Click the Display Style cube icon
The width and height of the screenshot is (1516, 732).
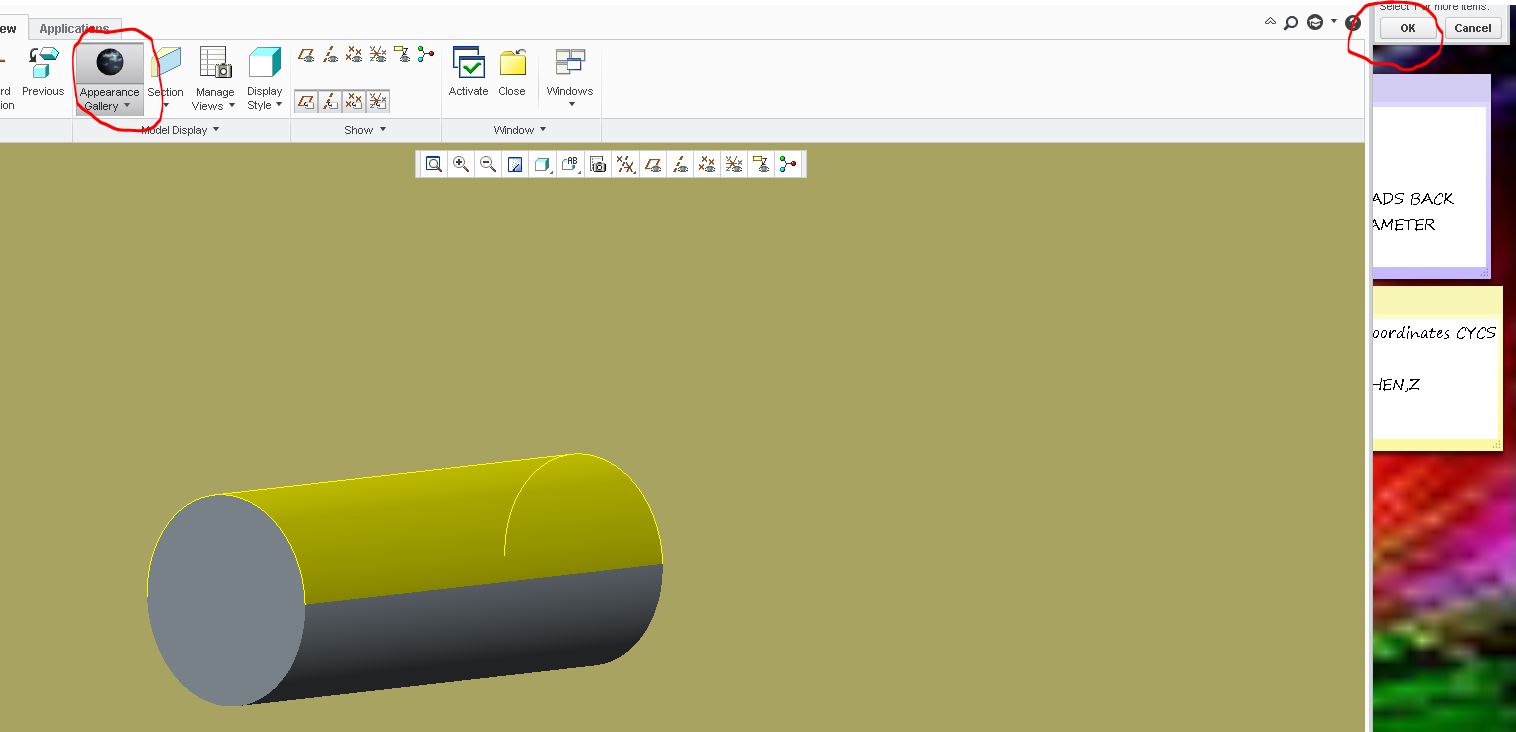[265, 63]
